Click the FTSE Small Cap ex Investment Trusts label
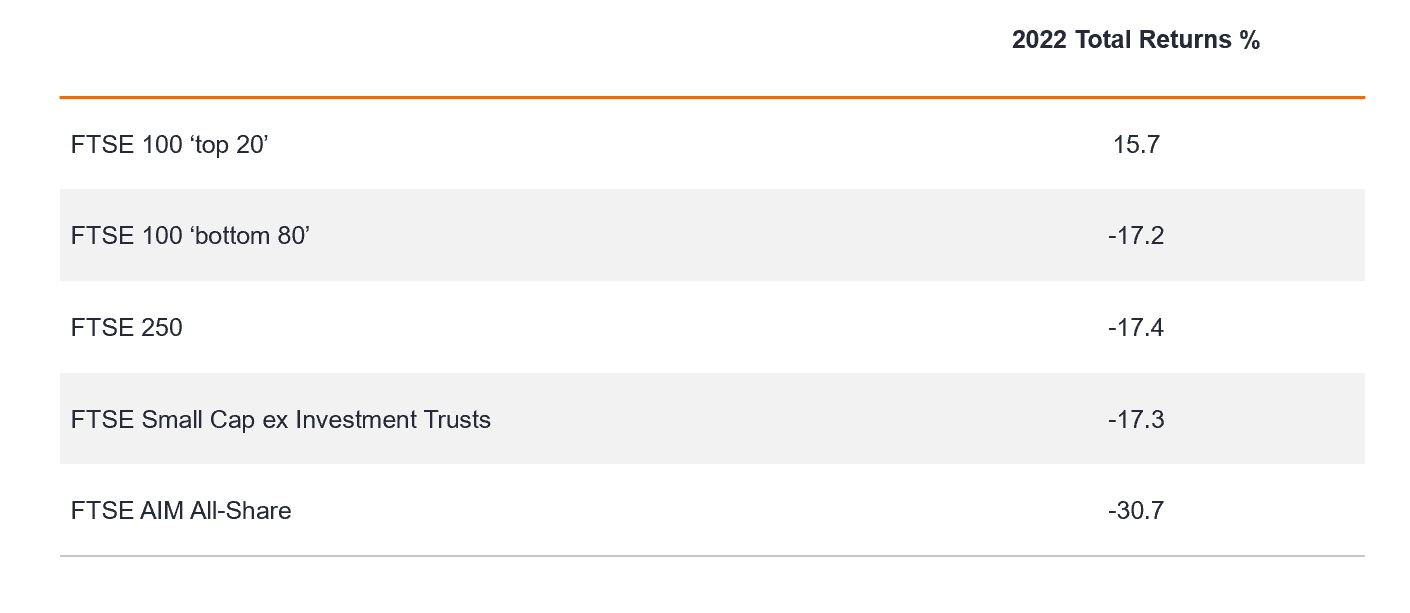The width and height of the screenshot is (1410, 613). point(280,420)
